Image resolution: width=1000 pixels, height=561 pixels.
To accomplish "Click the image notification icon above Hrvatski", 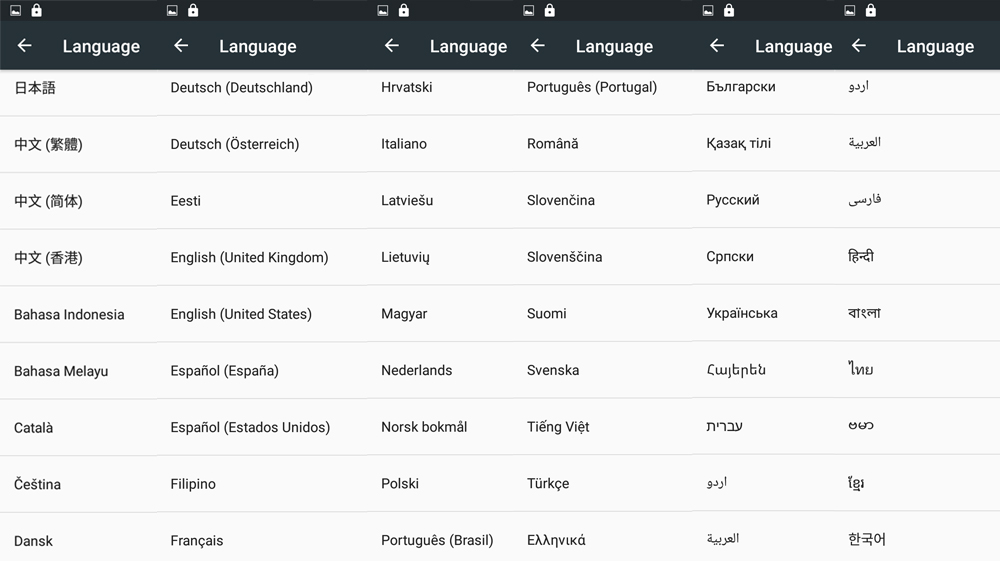I will (383, 10).
